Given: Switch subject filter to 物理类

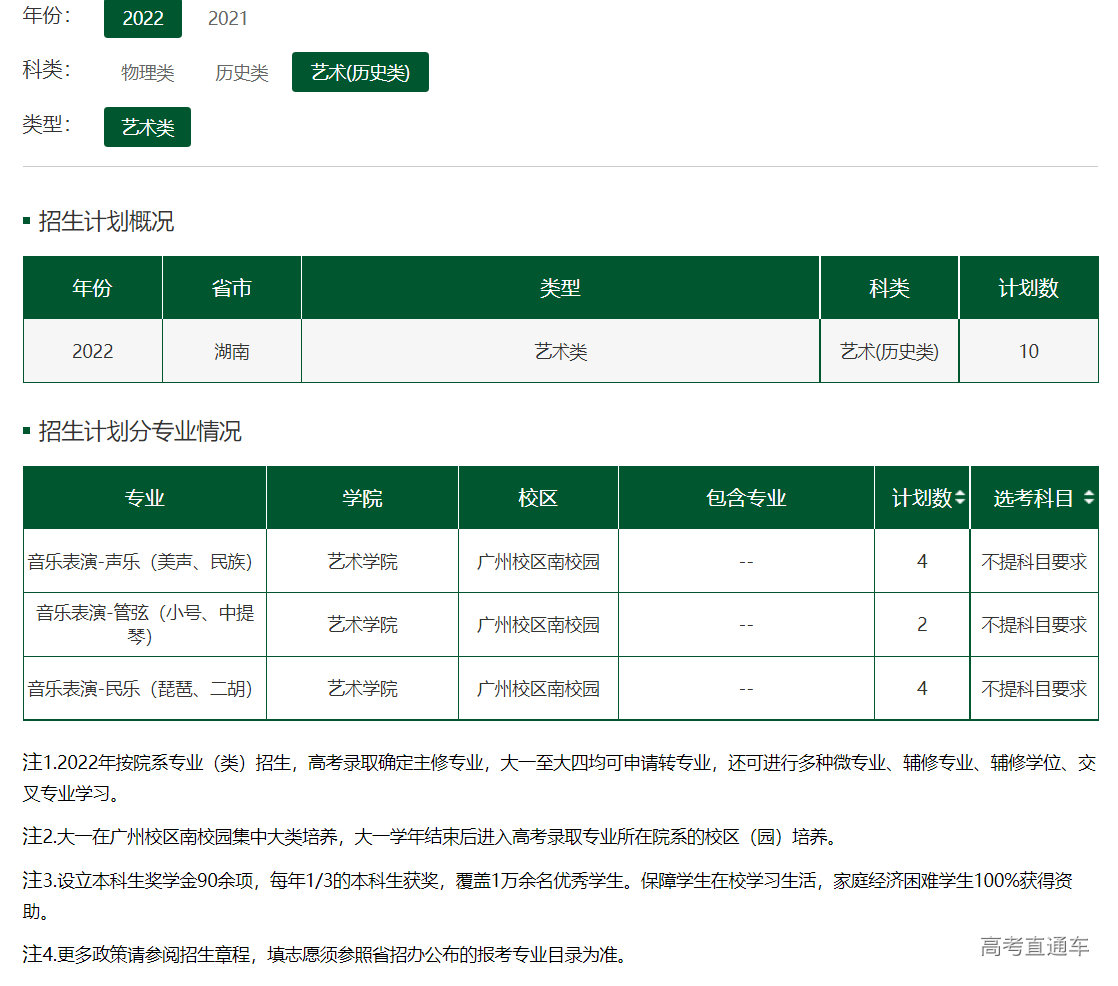Looking at the screenshot, I should [x=146, y=72].
